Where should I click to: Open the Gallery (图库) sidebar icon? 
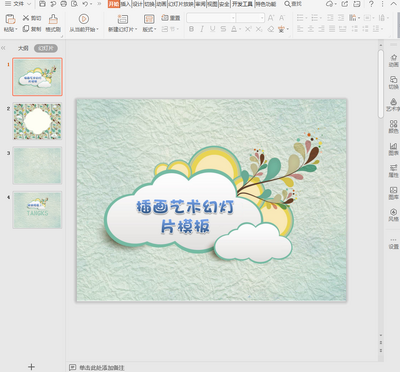(393, 193)
